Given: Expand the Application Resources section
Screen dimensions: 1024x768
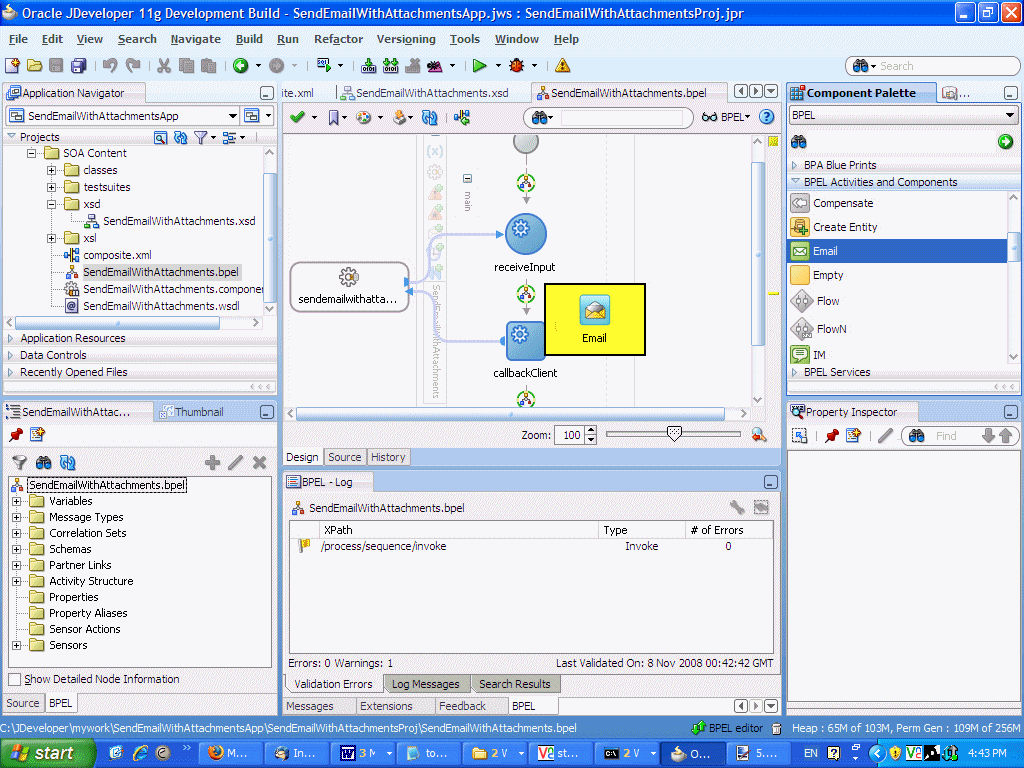Looking at the screenshot, I should [x=10, y=338].
